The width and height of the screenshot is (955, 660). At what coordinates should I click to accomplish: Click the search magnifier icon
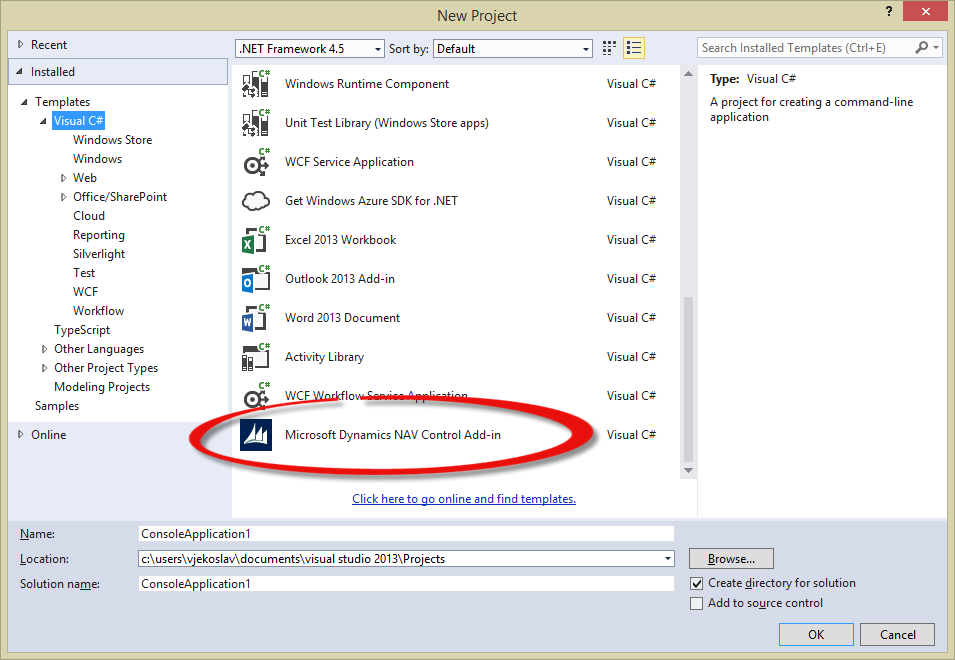point(922,47)
